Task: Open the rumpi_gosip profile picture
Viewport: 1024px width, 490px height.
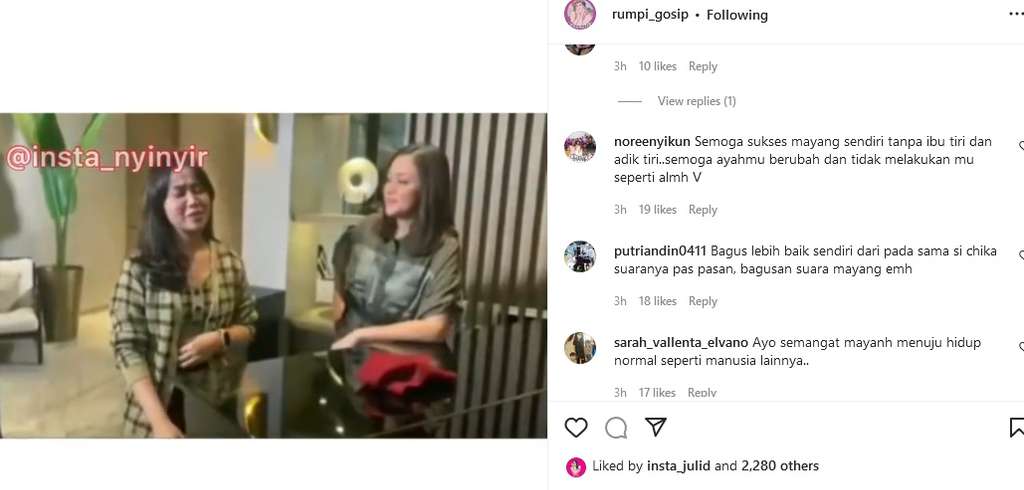Action: pos(580,14)
